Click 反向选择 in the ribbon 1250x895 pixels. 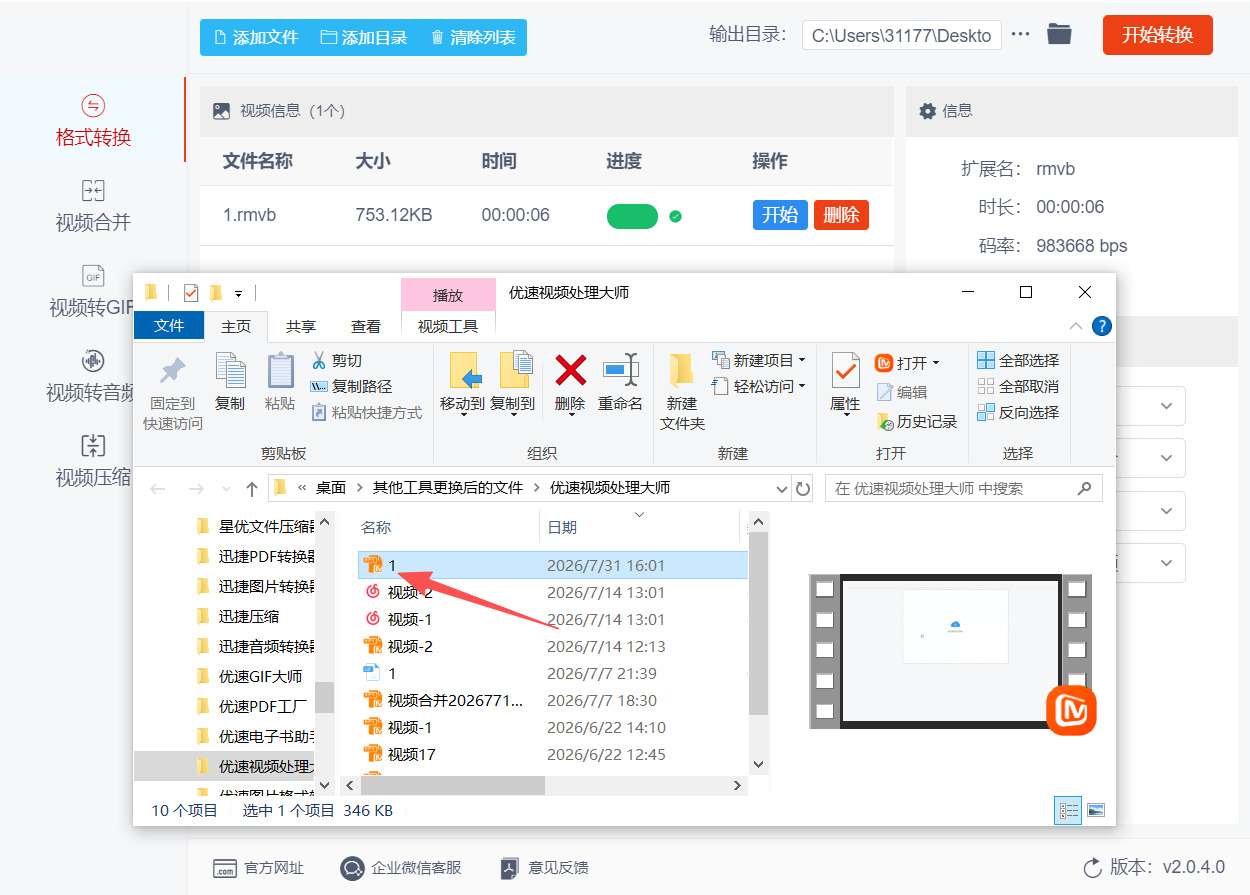pyautogui.click(x=1018, y=412)
